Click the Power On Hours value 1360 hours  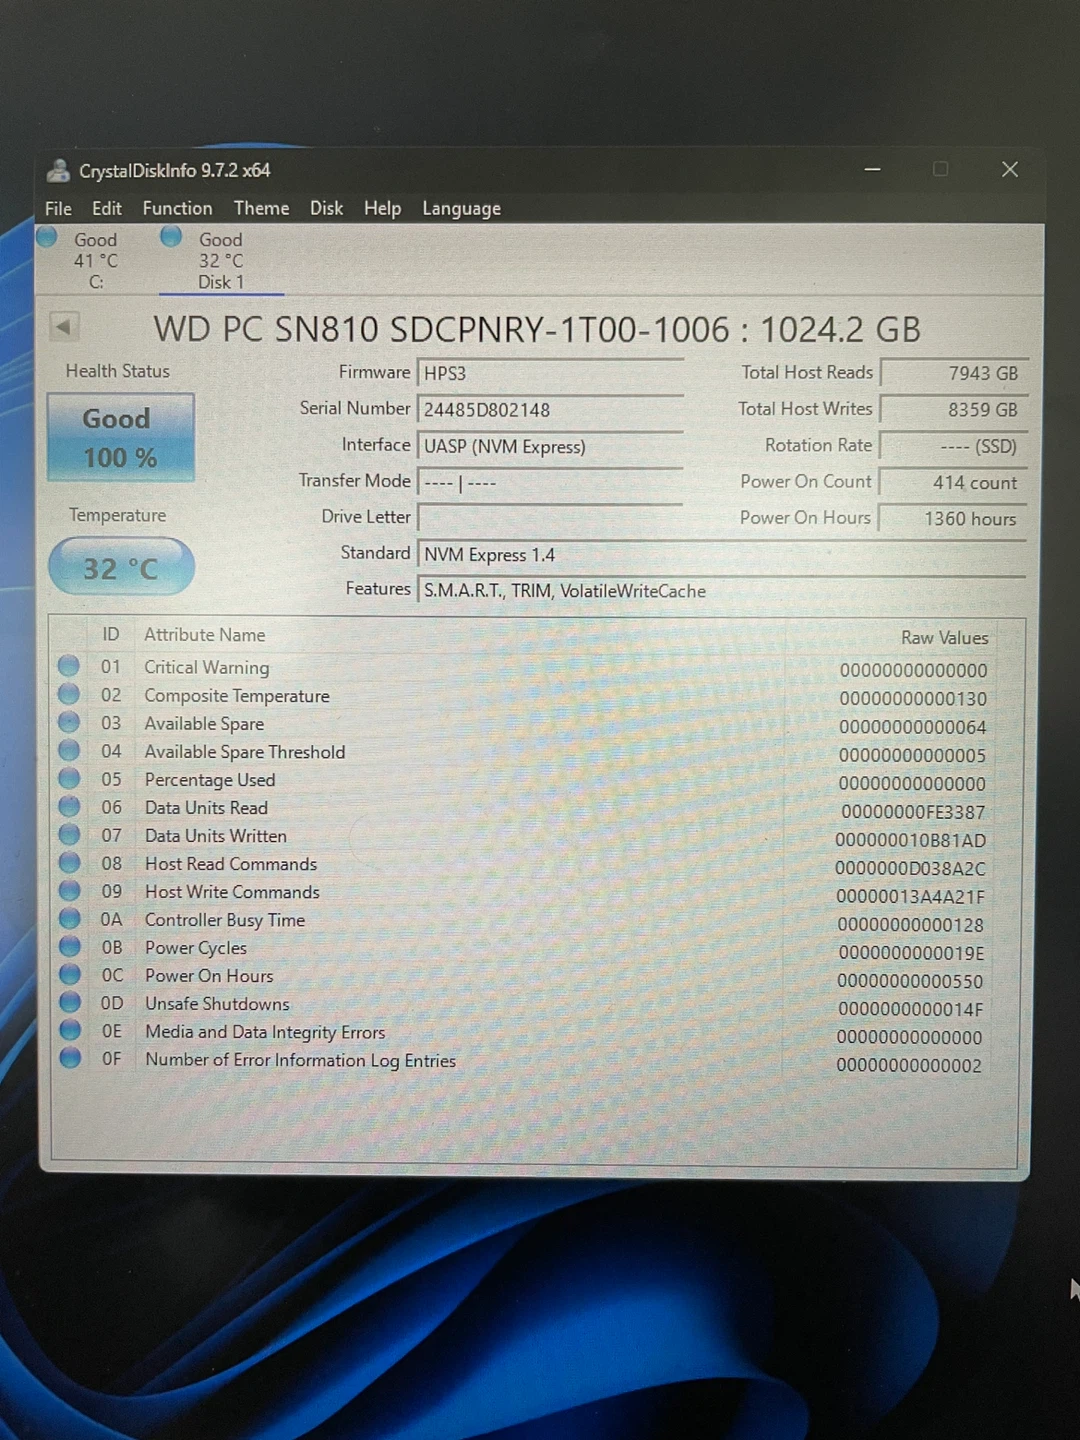pos(953,518)
